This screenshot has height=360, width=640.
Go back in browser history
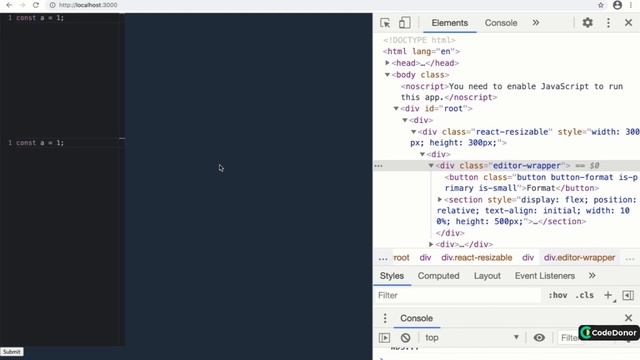click(x=9, y=5)
